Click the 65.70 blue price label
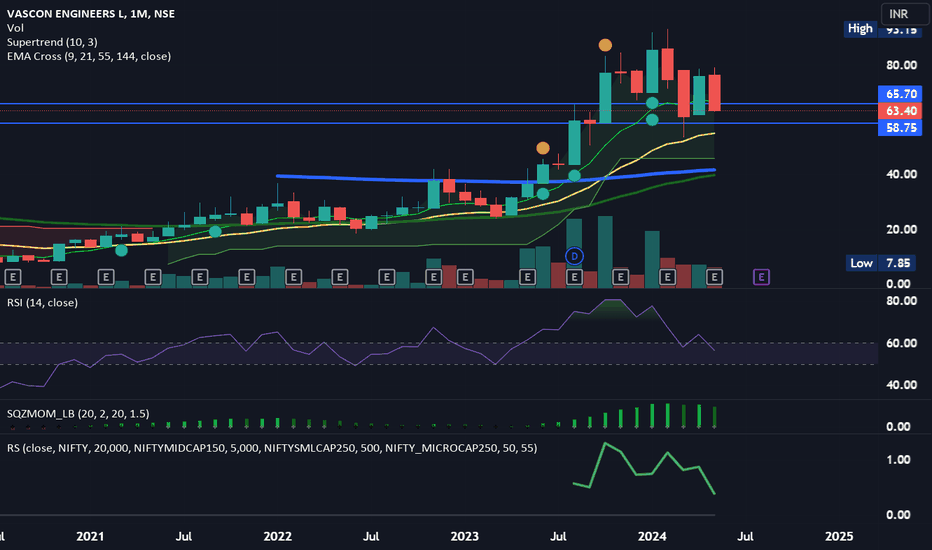Viewport: 932px width, 550px height. tap(900, 94)
